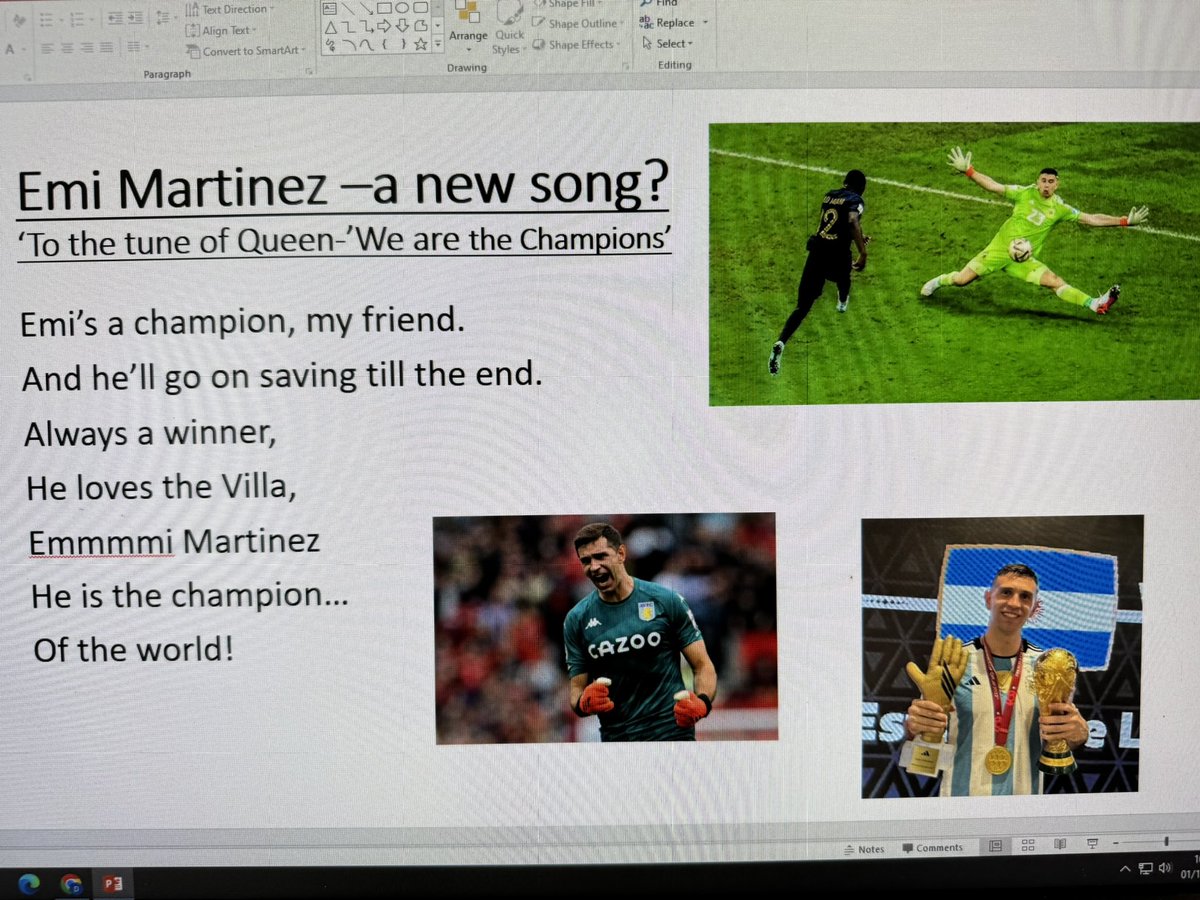Open the Select menu in Editing group
Screen dimensions: 1200x900
pos(668,43)
